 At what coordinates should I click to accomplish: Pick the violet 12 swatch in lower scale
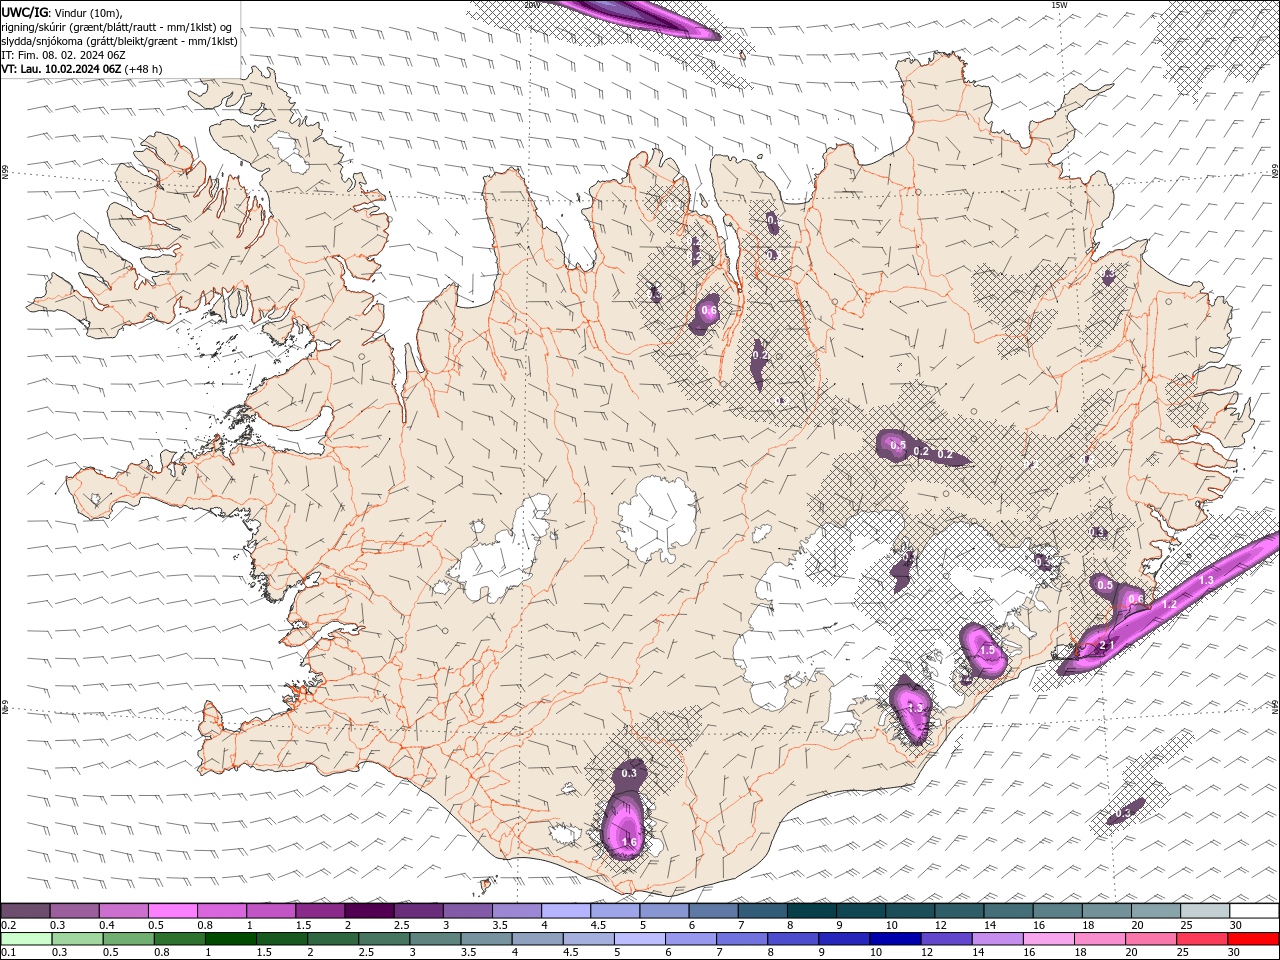[x=946, y=939]
